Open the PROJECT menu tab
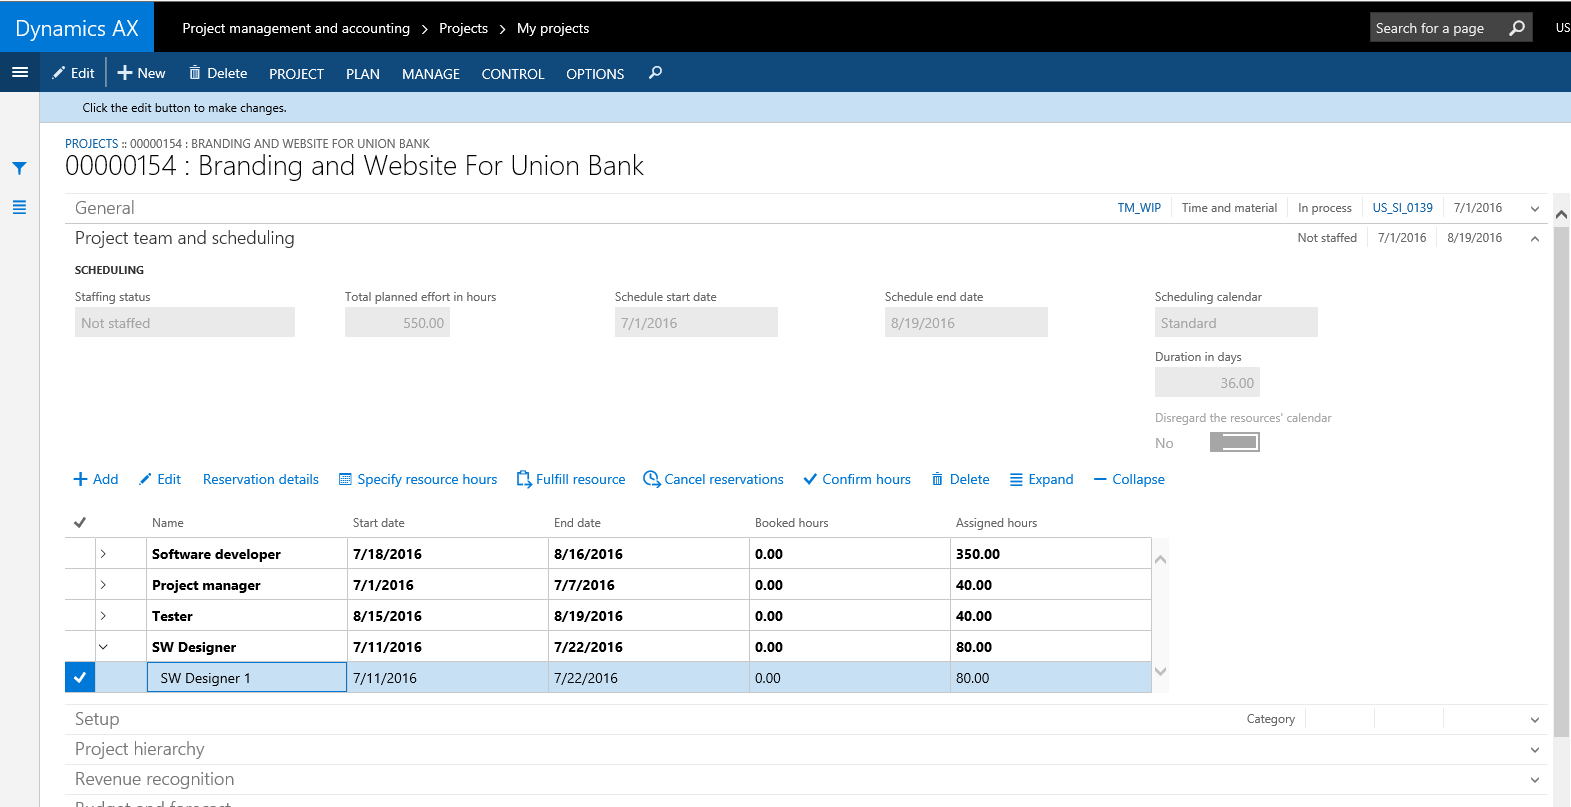The width and height of the screenshot is (1571, 807). [296, 73]
